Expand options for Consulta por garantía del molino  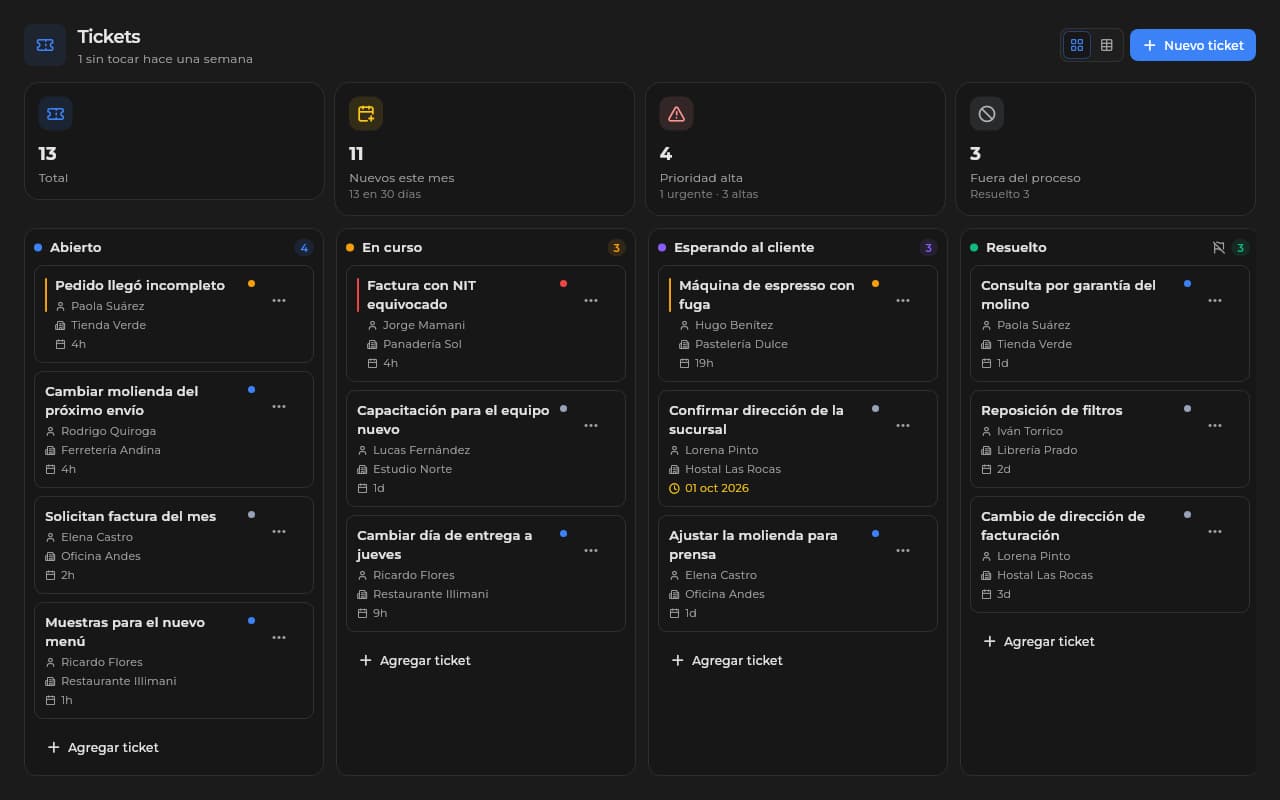(x=1215, y=300)
